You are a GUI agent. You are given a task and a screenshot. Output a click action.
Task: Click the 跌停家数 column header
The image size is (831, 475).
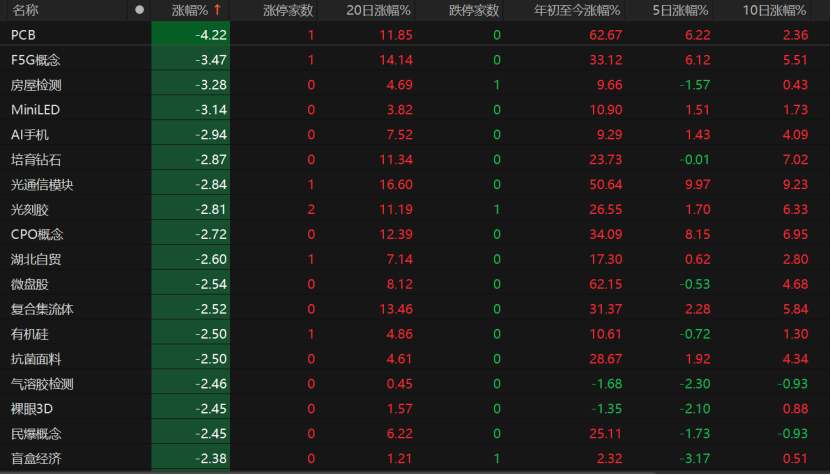click(474, 10)
